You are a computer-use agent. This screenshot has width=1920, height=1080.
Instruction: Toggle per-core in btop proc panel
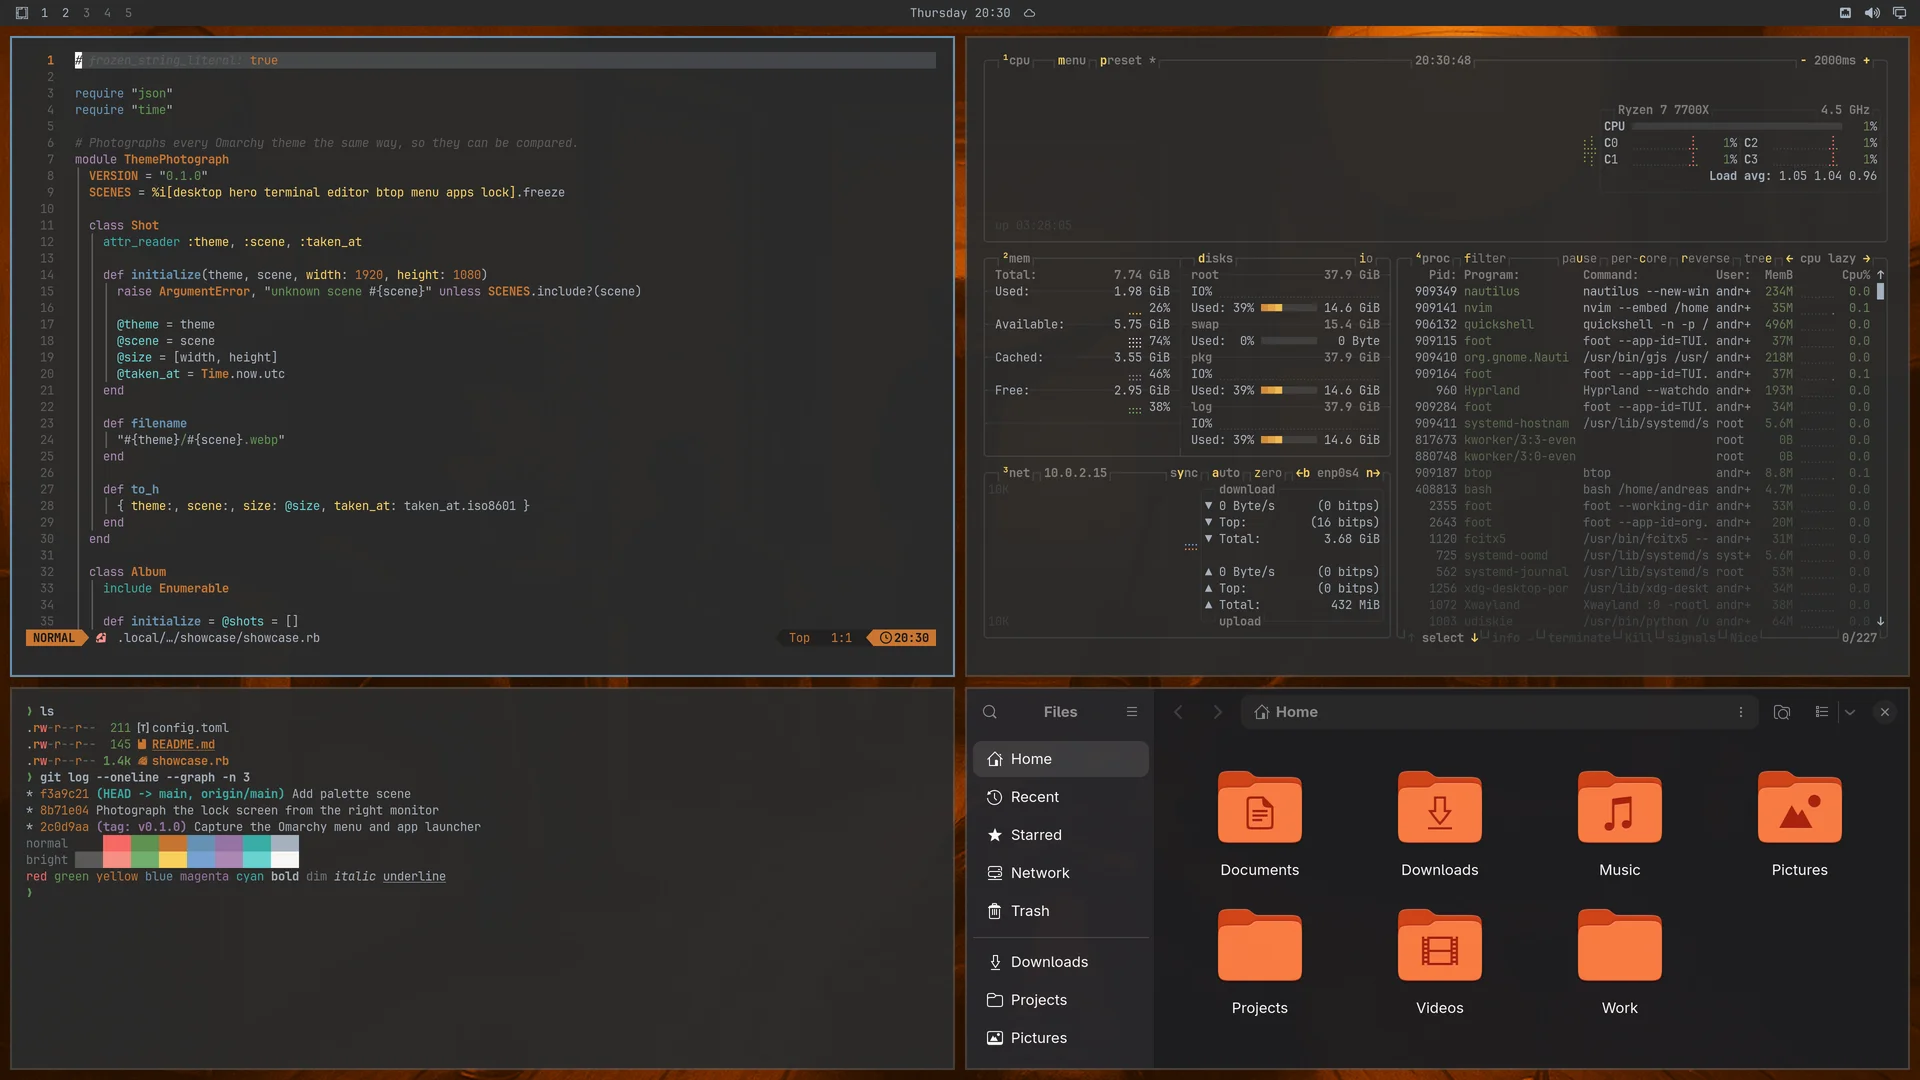(x=1639, y=258)
